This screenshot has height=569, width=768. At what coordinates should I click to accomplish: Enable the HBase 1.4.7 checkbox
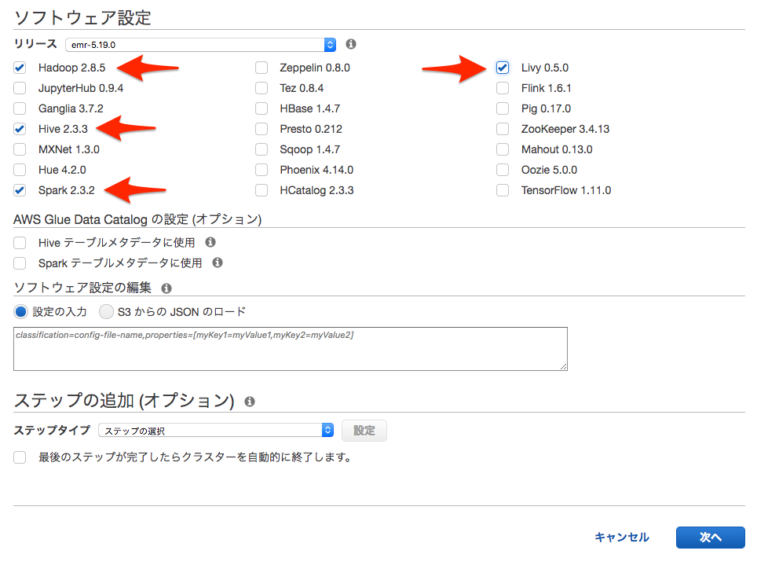pos(262,108)
